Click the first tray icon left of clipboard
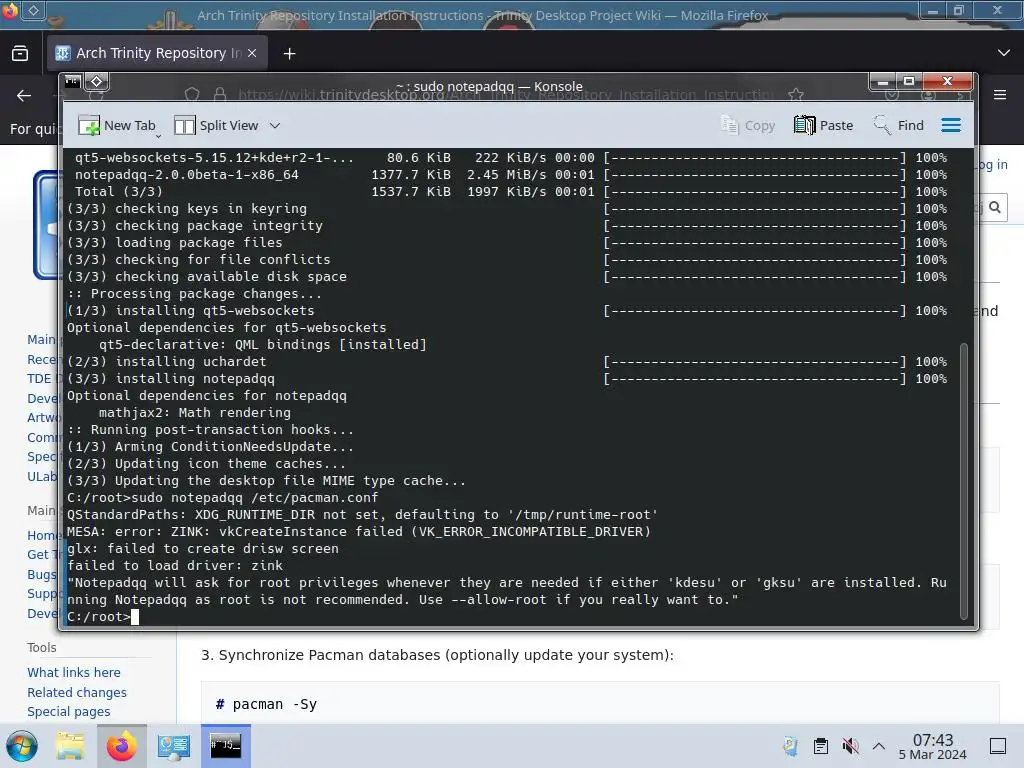 791,746
